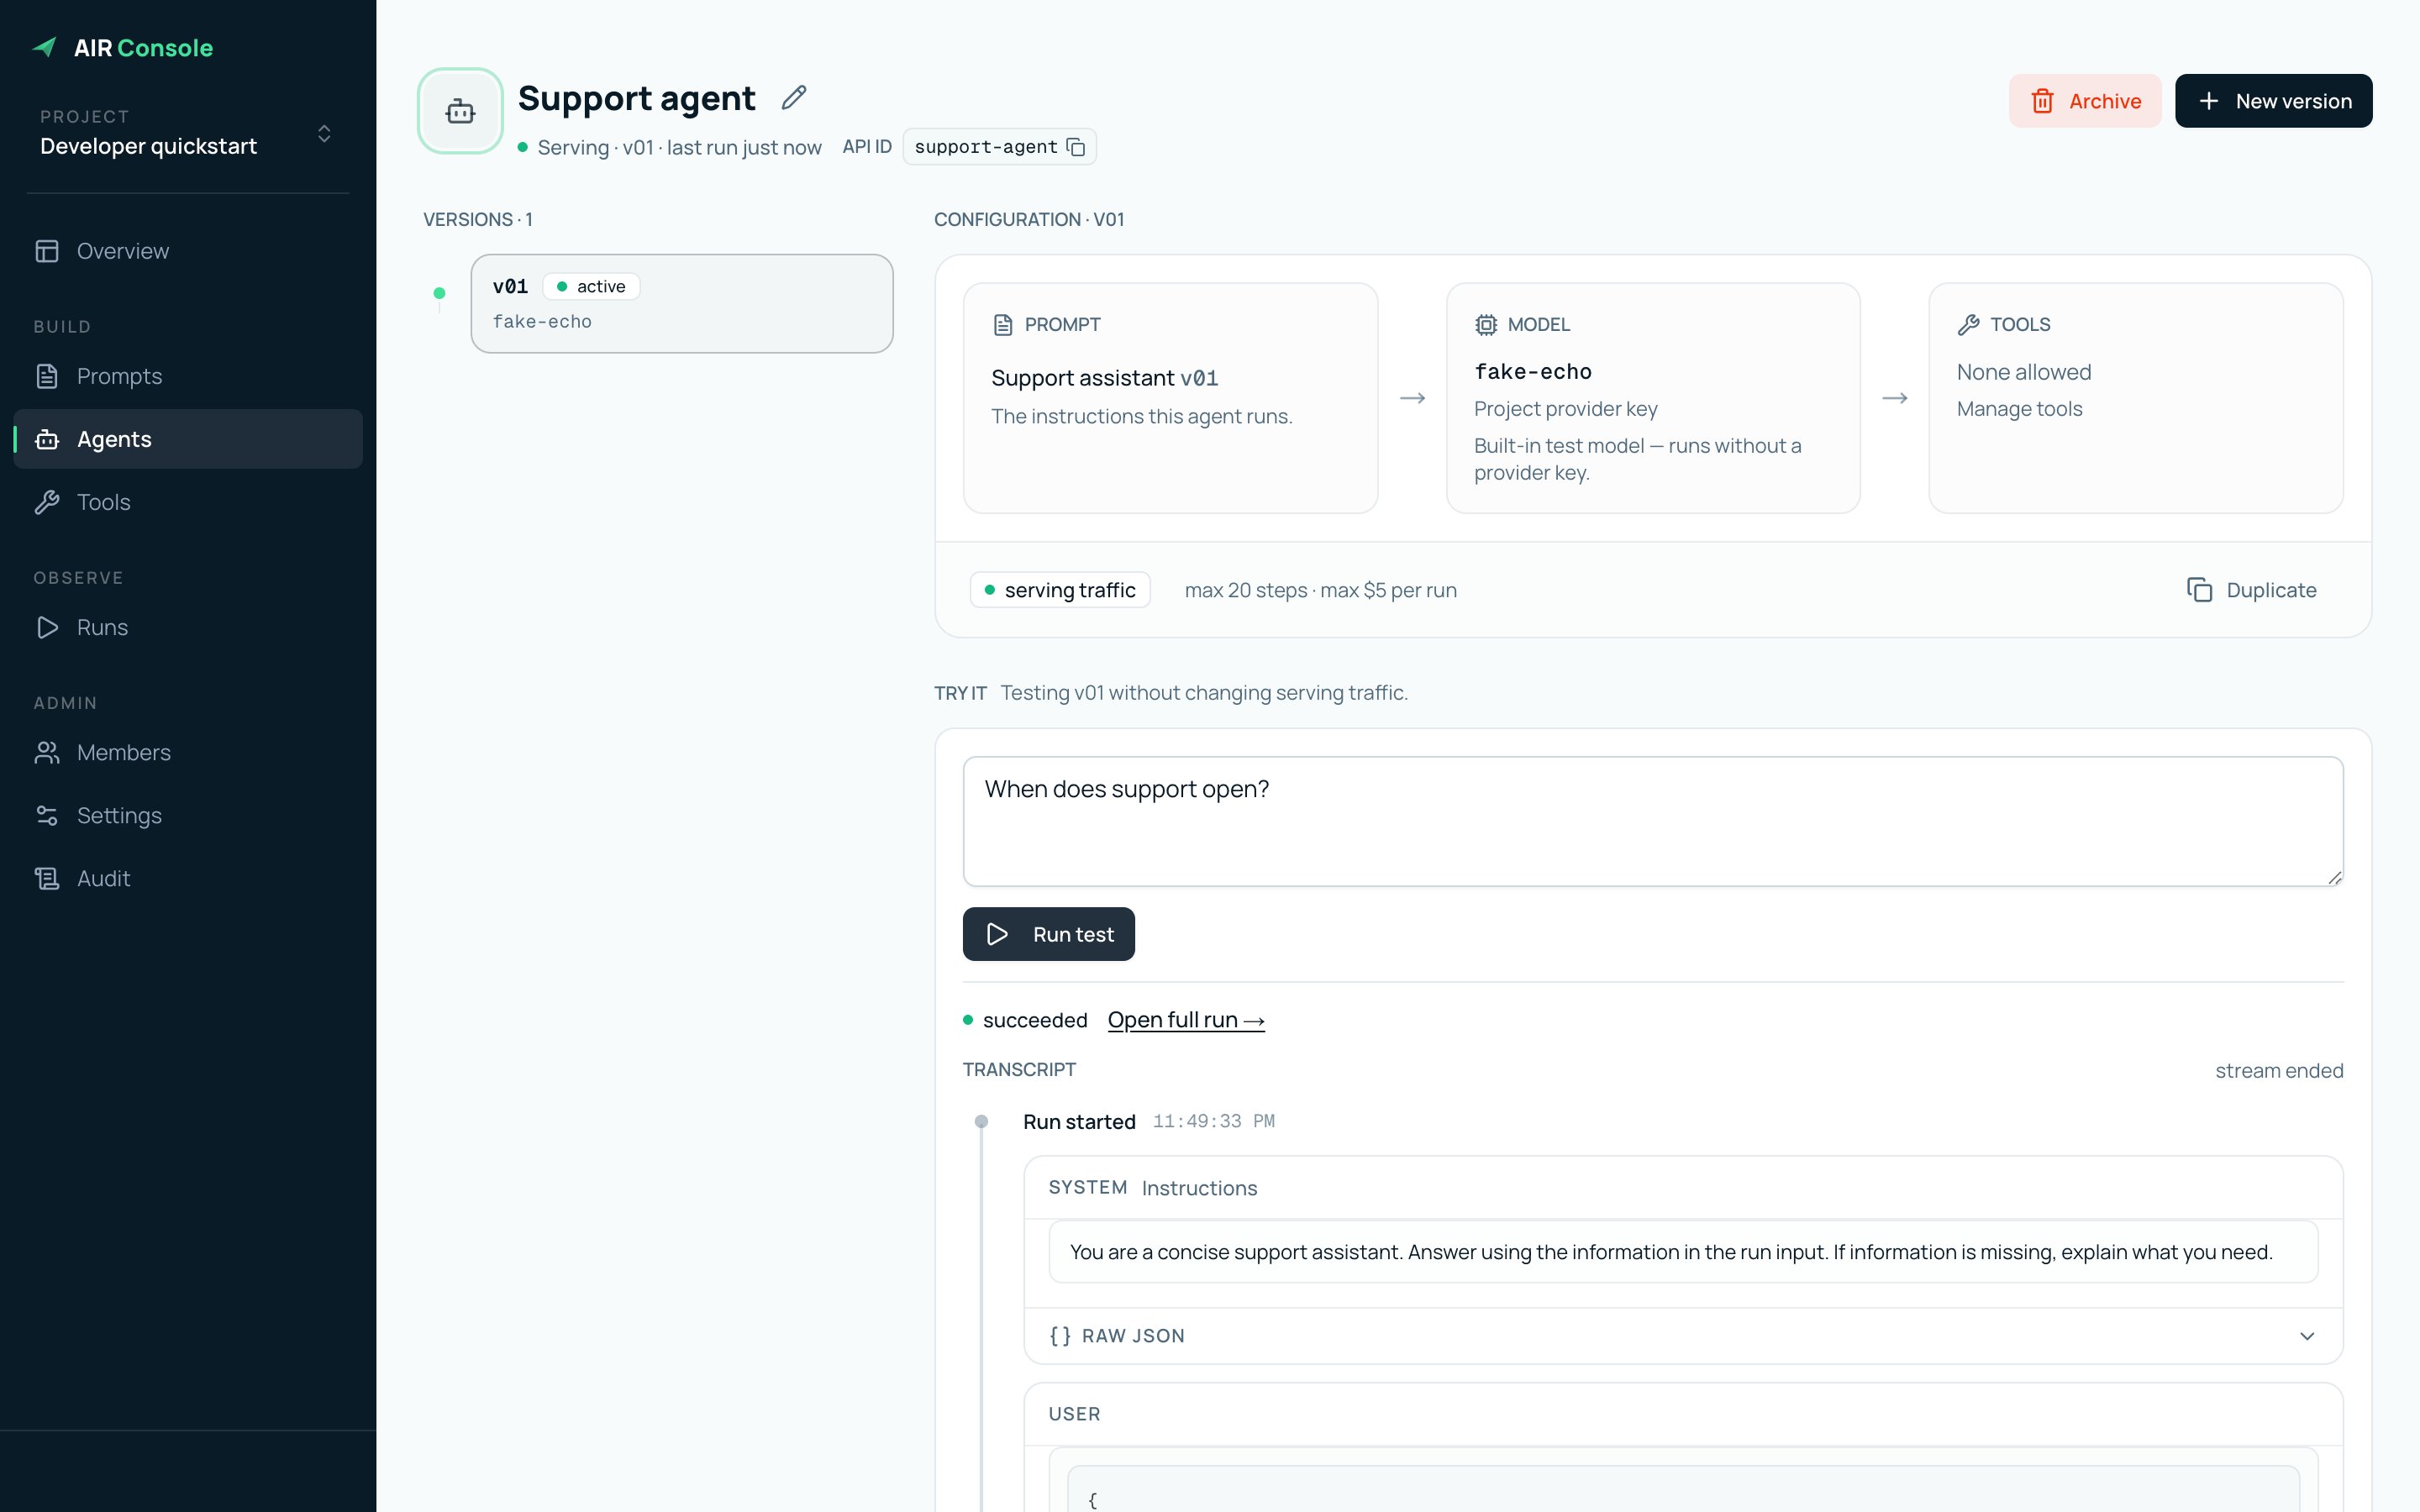Click the succeeded status text
This screenshot has height=1512, width=2420.
1035,1020
